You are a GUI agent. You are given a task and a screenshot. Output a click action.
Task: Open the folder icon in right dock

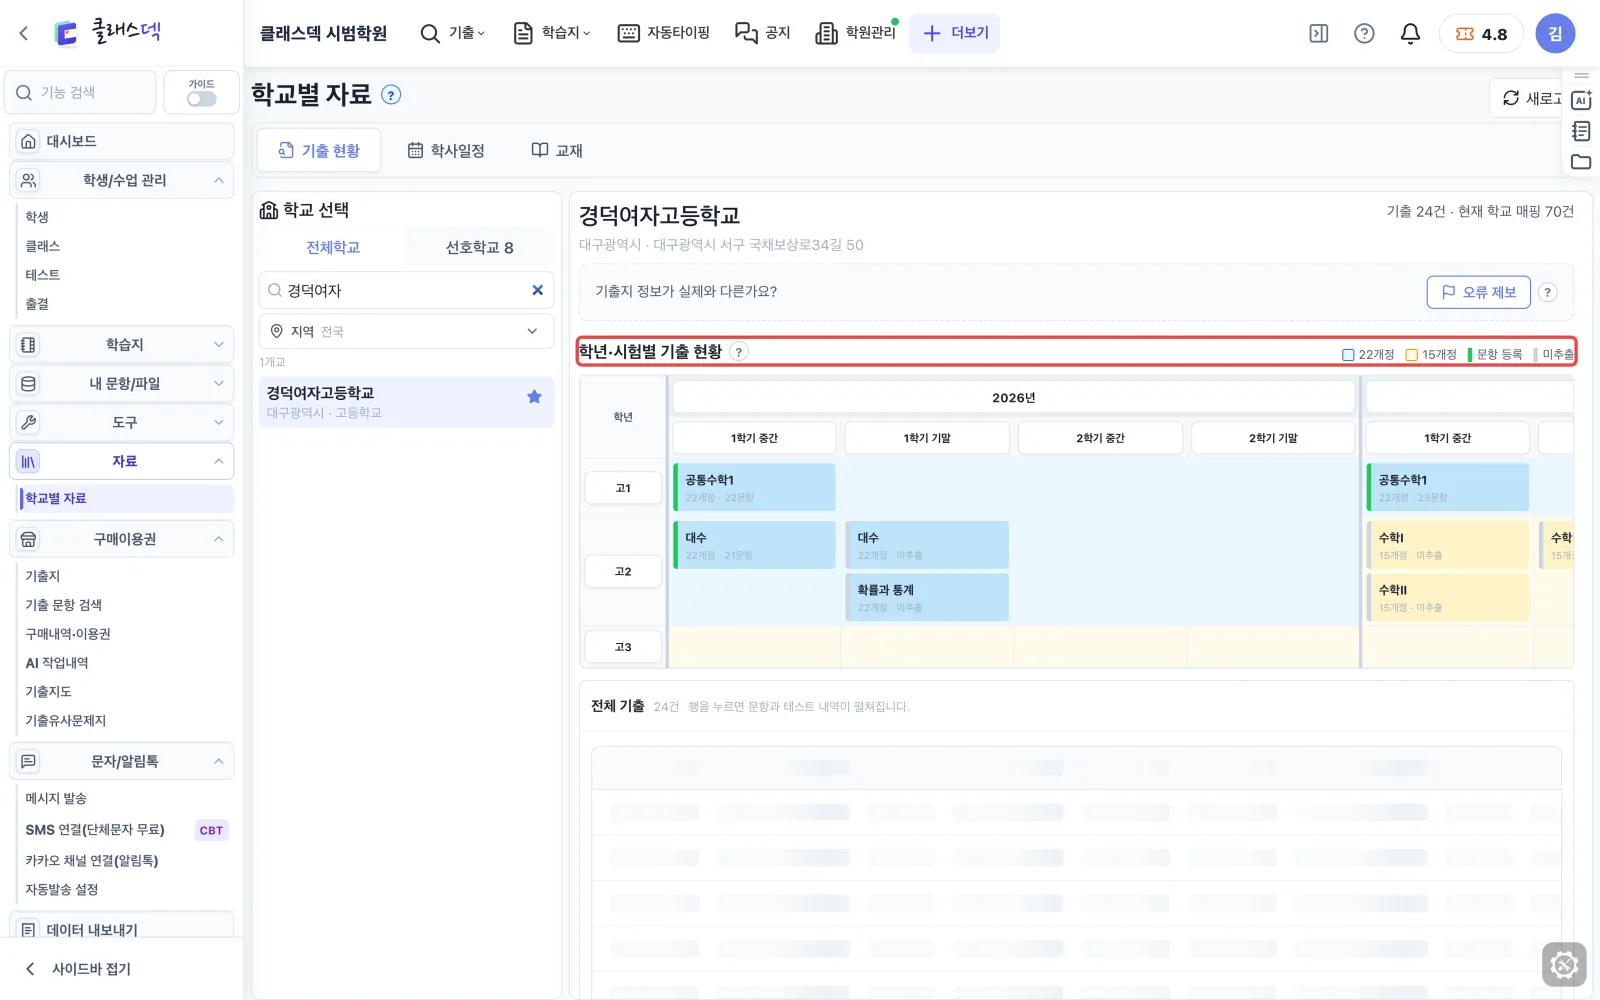point(1581,162)
